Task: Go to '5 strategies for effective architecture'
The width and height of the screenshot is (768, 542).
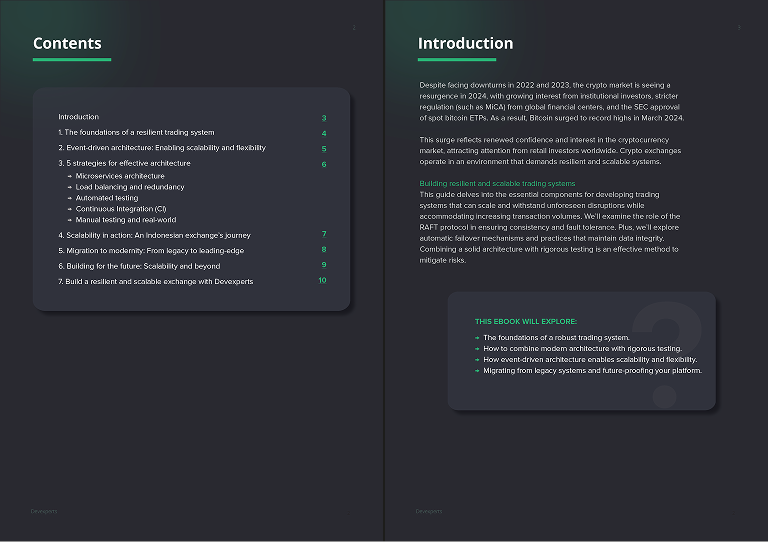Action: tap(124, 163)
